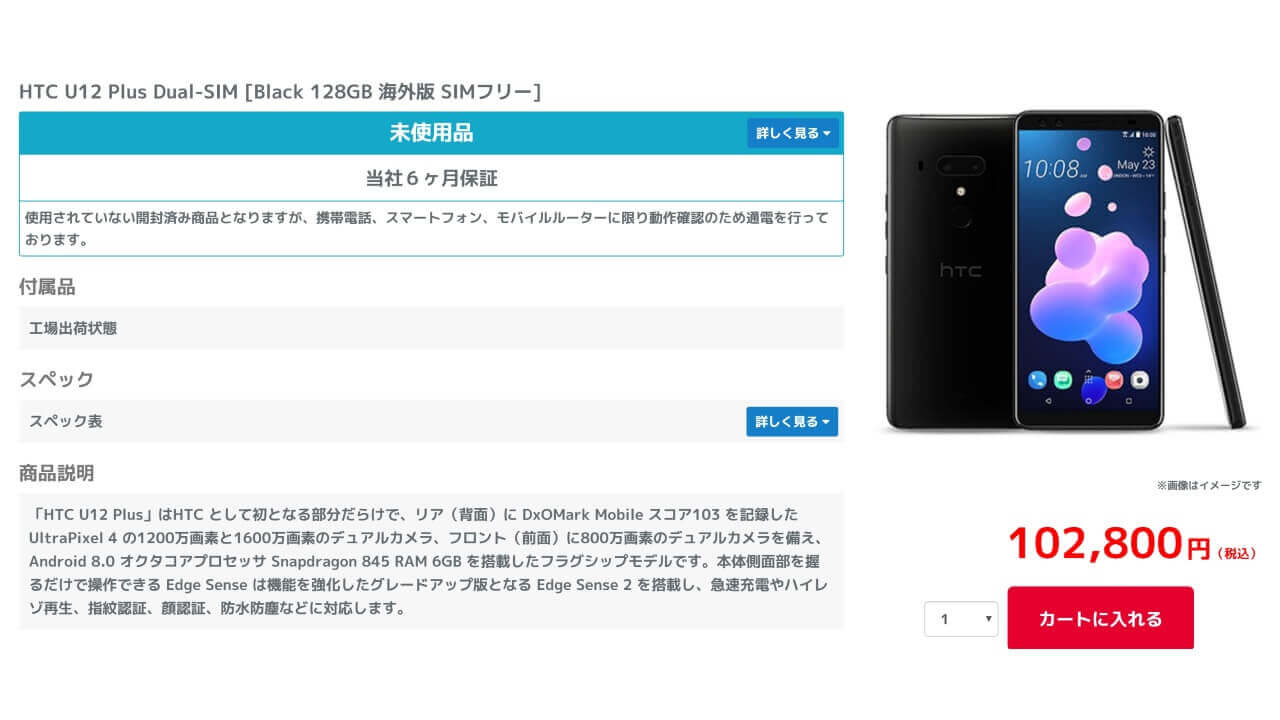Click the 102,800円 price text
This screenshot has width=1280, height=720.
point(1110,545)
